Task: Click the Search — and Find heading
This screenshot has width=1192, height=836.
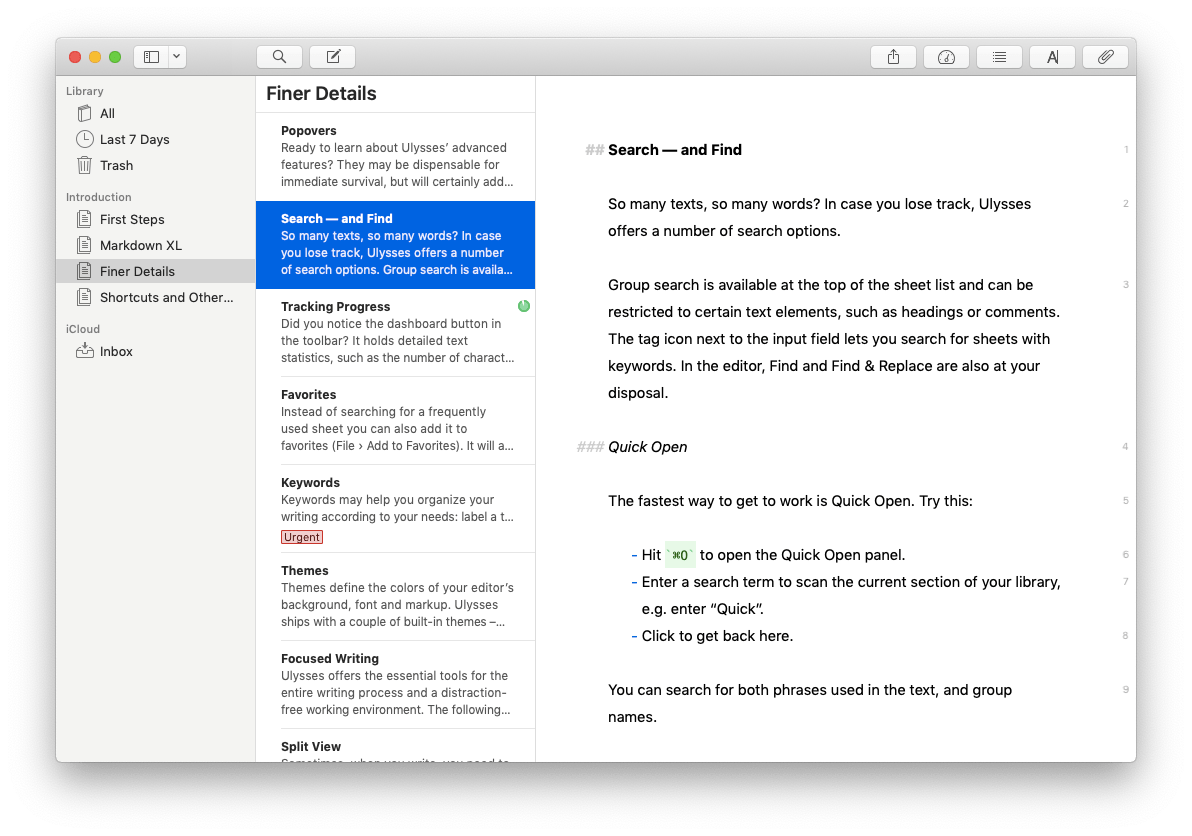Action: pyautogui.click(x=674, y=150)
